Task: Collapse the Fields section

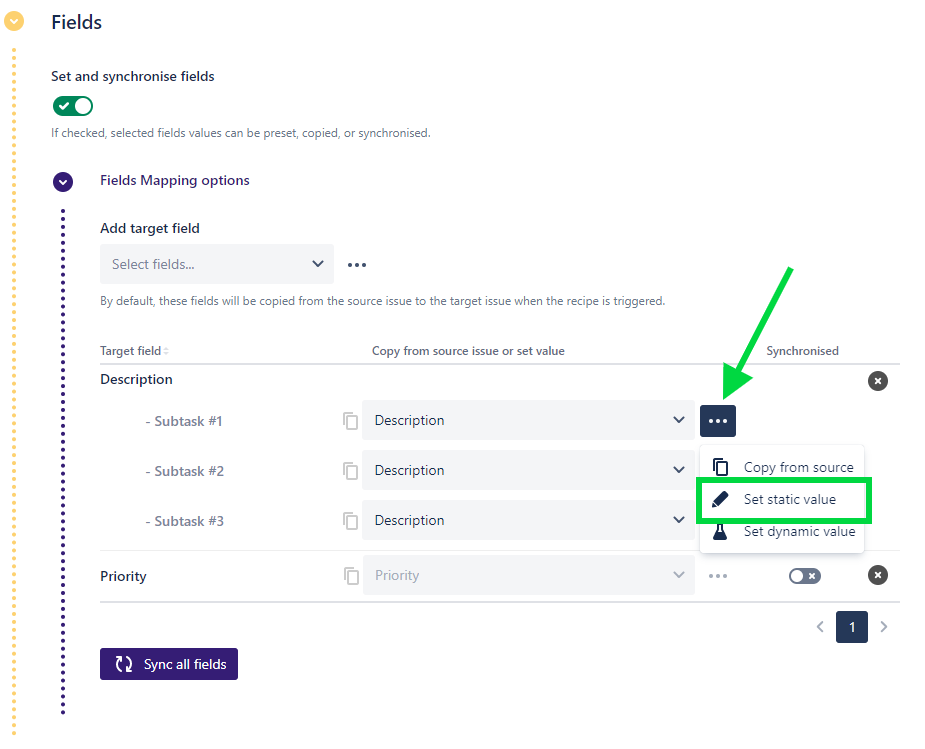Action: [14, 22]
